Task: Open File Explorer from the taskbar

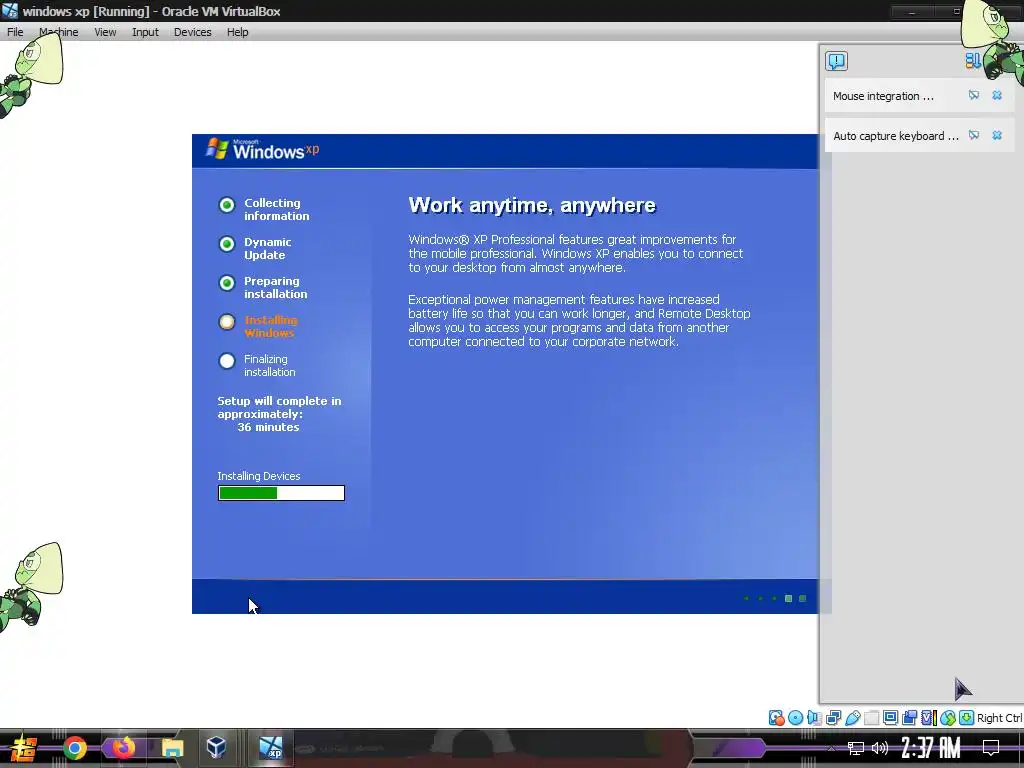Action: click(x=172, y=748)
